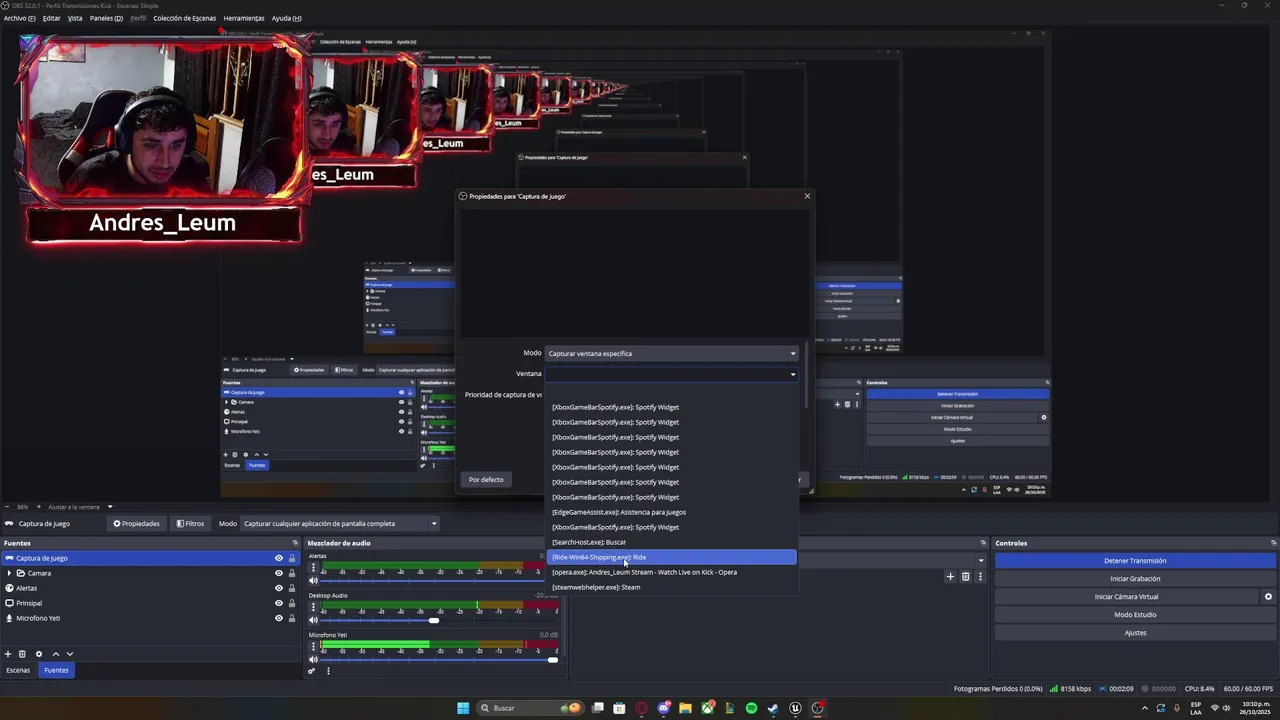Screen dimensions: 1280x720
Task: Open the Editar menu
Action: pyautogui.click(x=51, y=18)
